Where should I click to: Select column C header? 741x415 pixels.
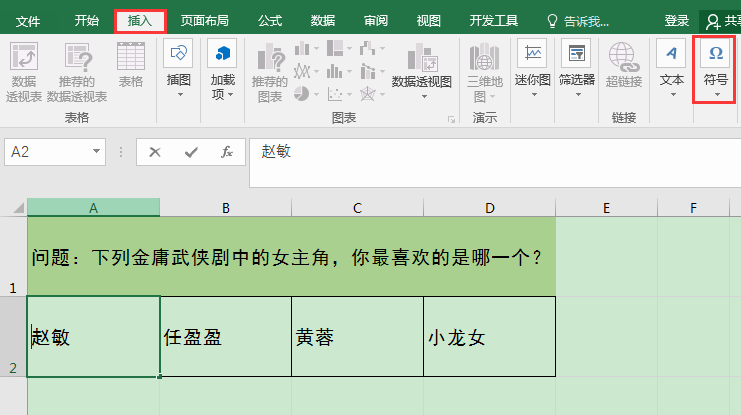point(357,208)
